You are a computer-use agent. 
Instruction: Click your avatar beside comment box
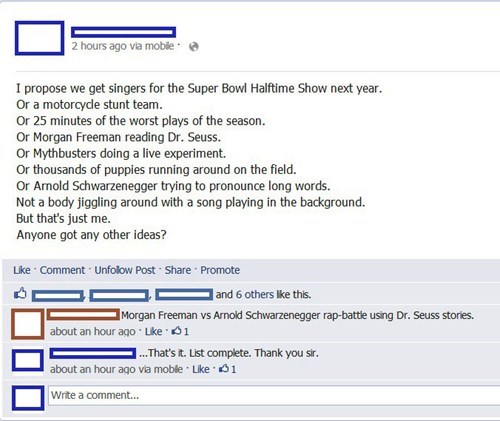[x=28, y=398]
